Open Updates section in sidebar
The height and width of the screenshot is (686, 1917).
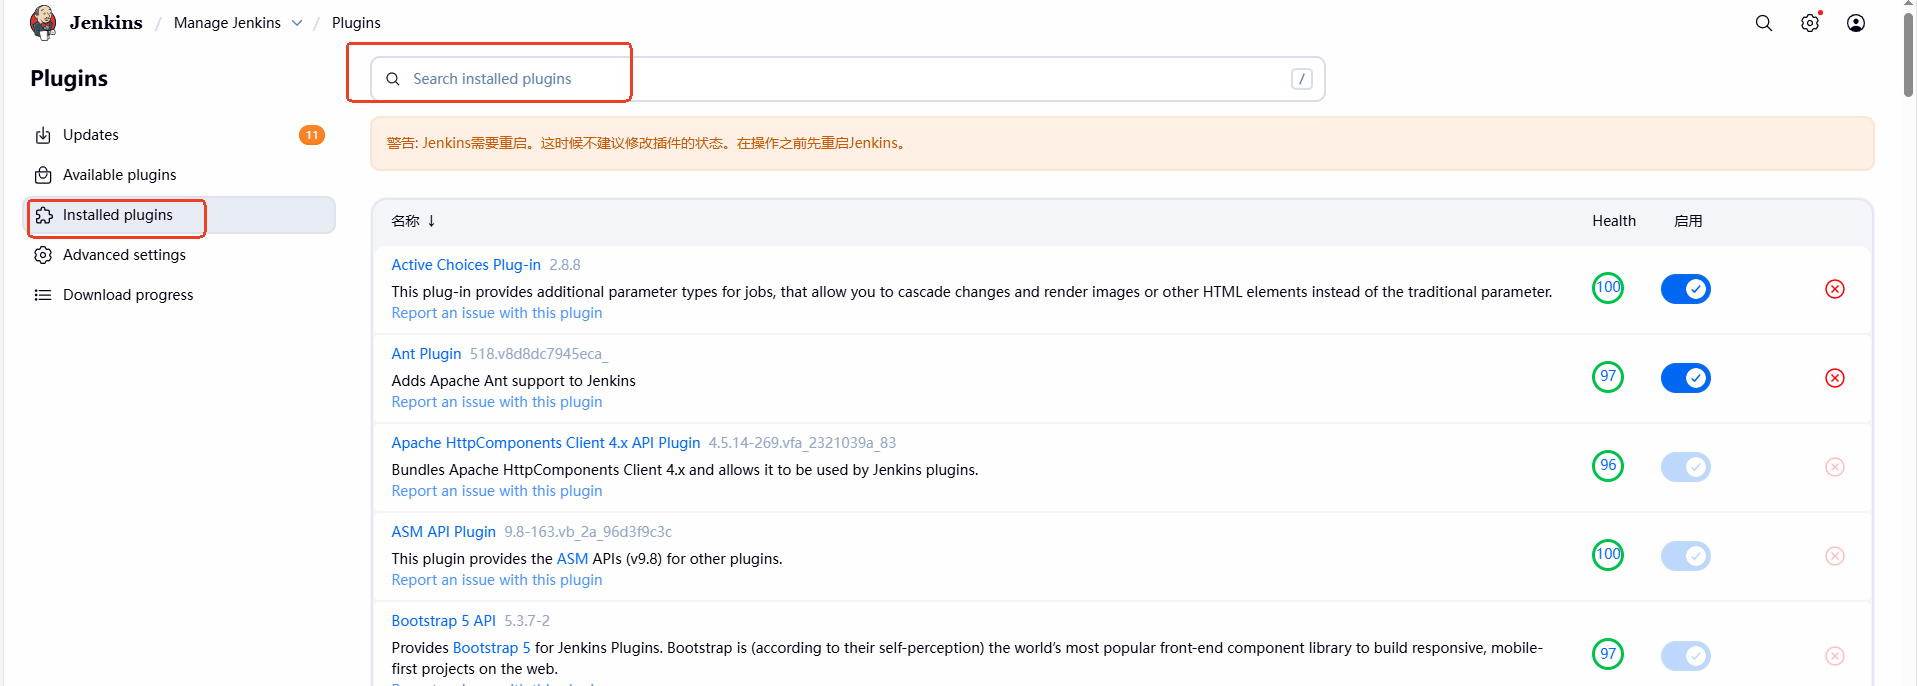pyautogui.click(x=180, y=135)
